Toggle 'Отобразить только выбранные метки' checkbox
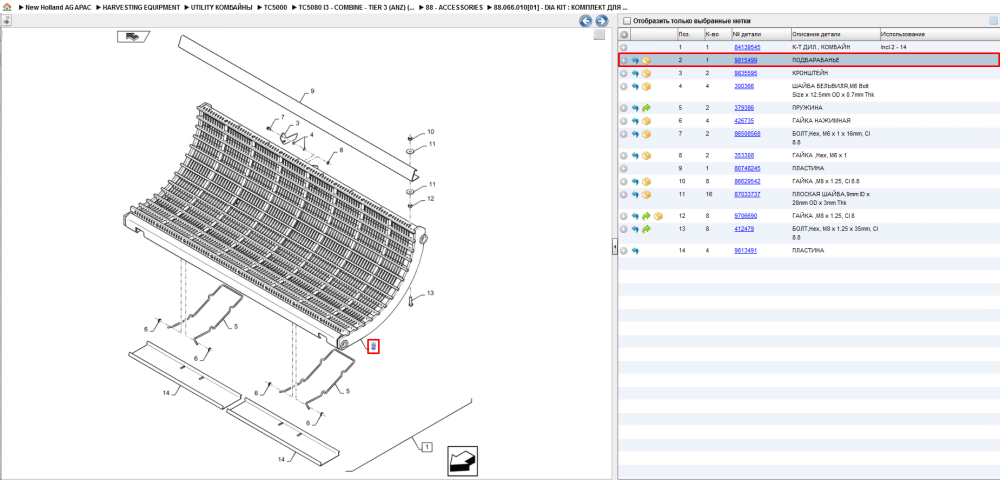This screenshot has height=480, width=1000. coord(626,21)
